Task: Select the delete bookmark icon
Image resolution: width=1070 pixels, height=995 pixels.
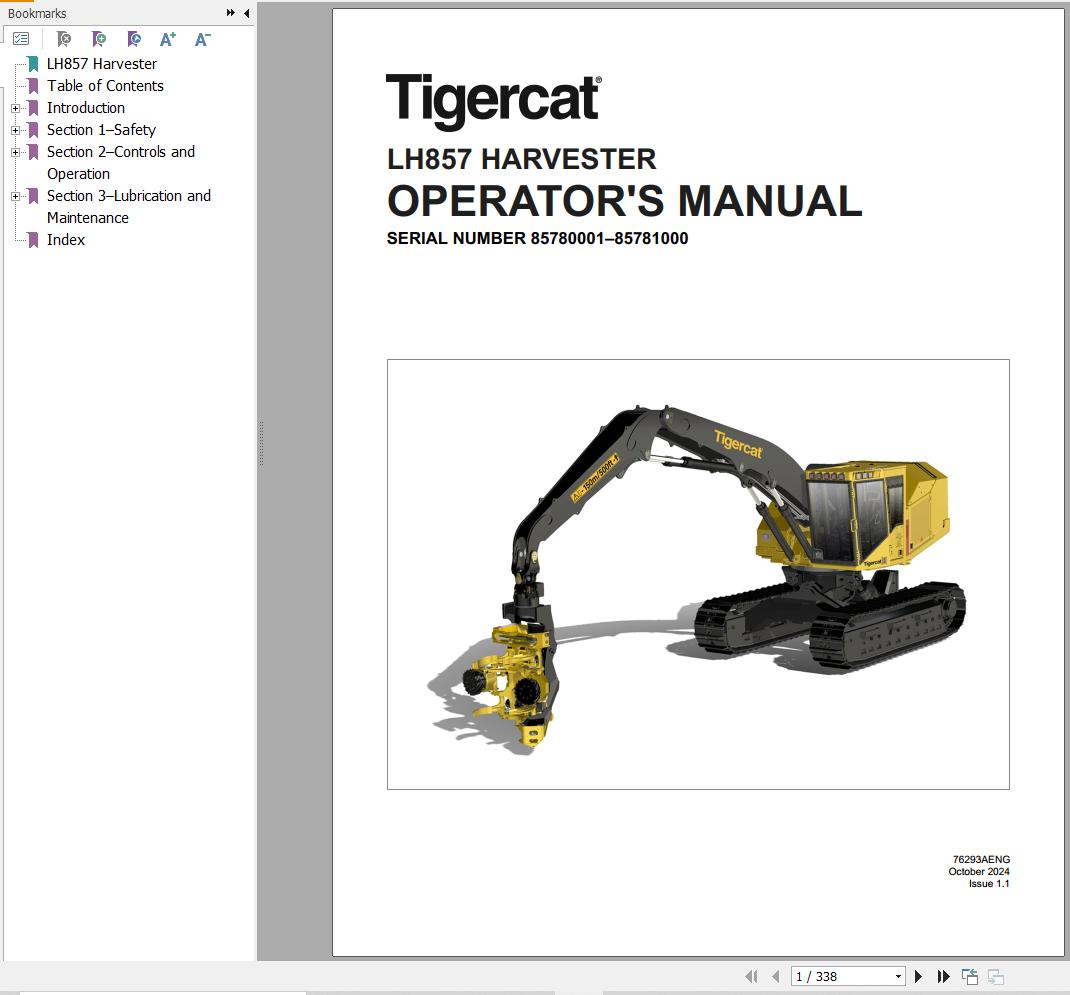Action: [x=64, y=39]
